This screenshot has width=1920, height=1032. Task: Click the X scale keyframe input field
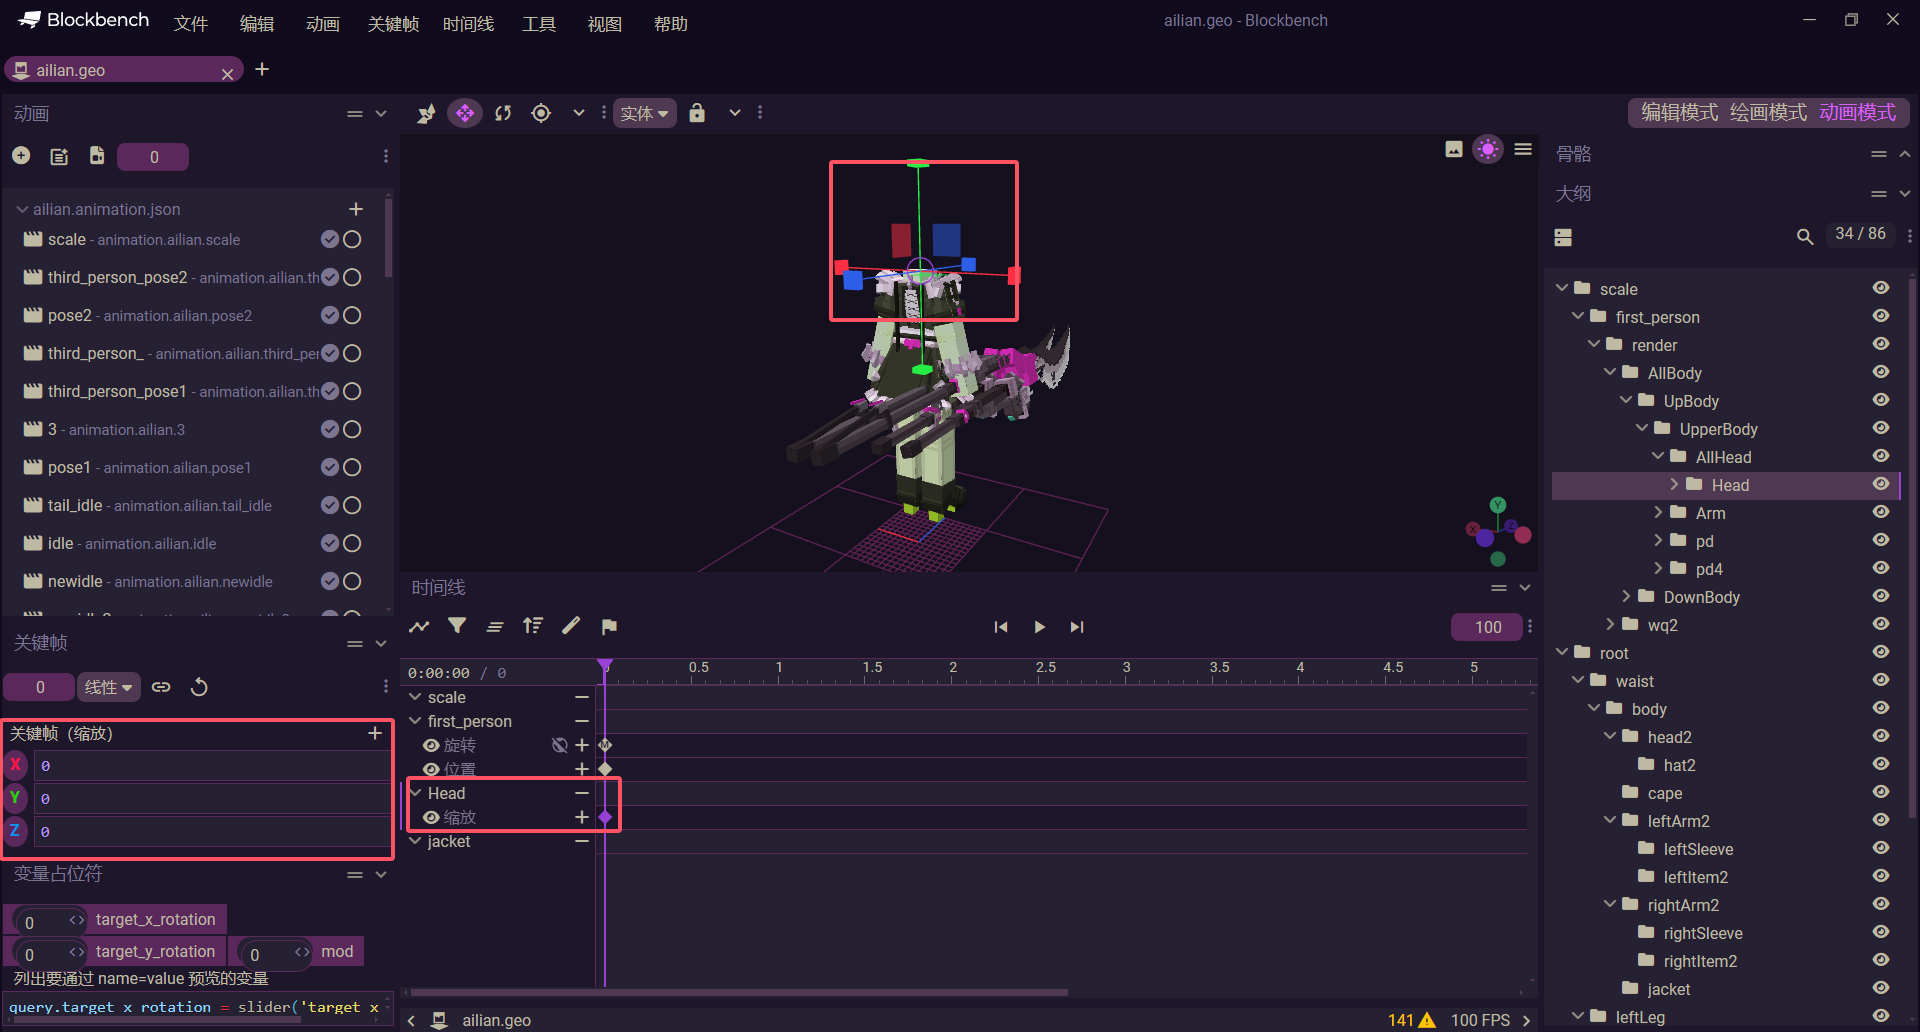pos(212,766)
